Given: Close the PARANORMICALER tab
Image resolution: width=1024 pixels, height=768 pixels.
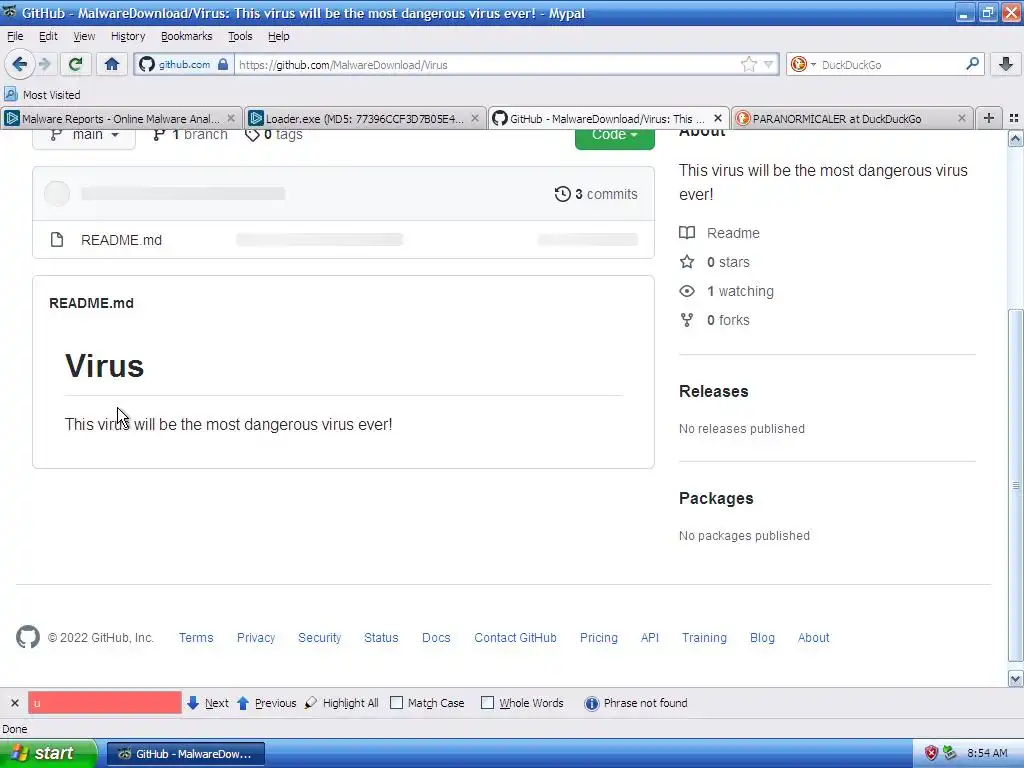Looking at the screenshot, I should [961, 118].
